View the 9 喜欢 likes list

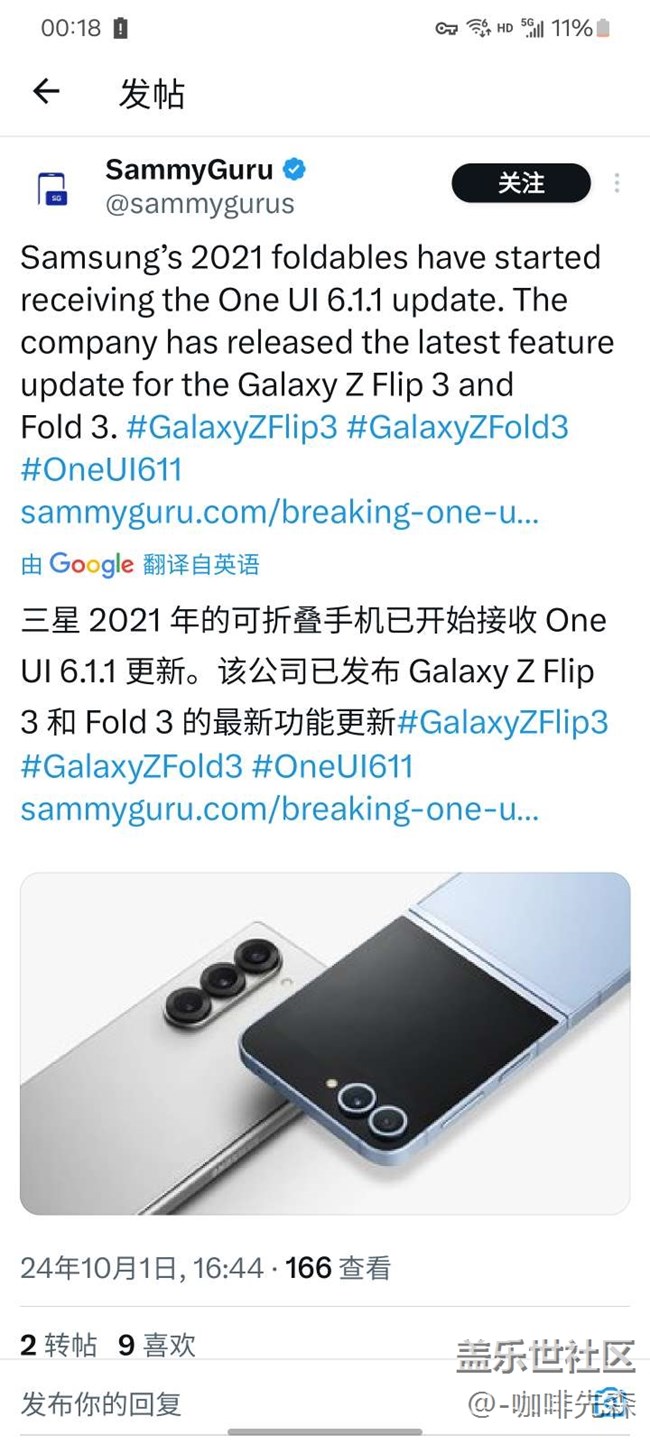(157, 1345)
